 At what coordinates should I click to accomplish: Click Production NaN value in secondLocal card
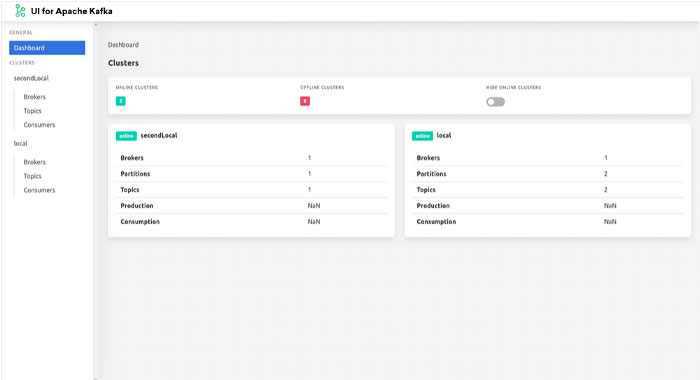coord(314,206)
